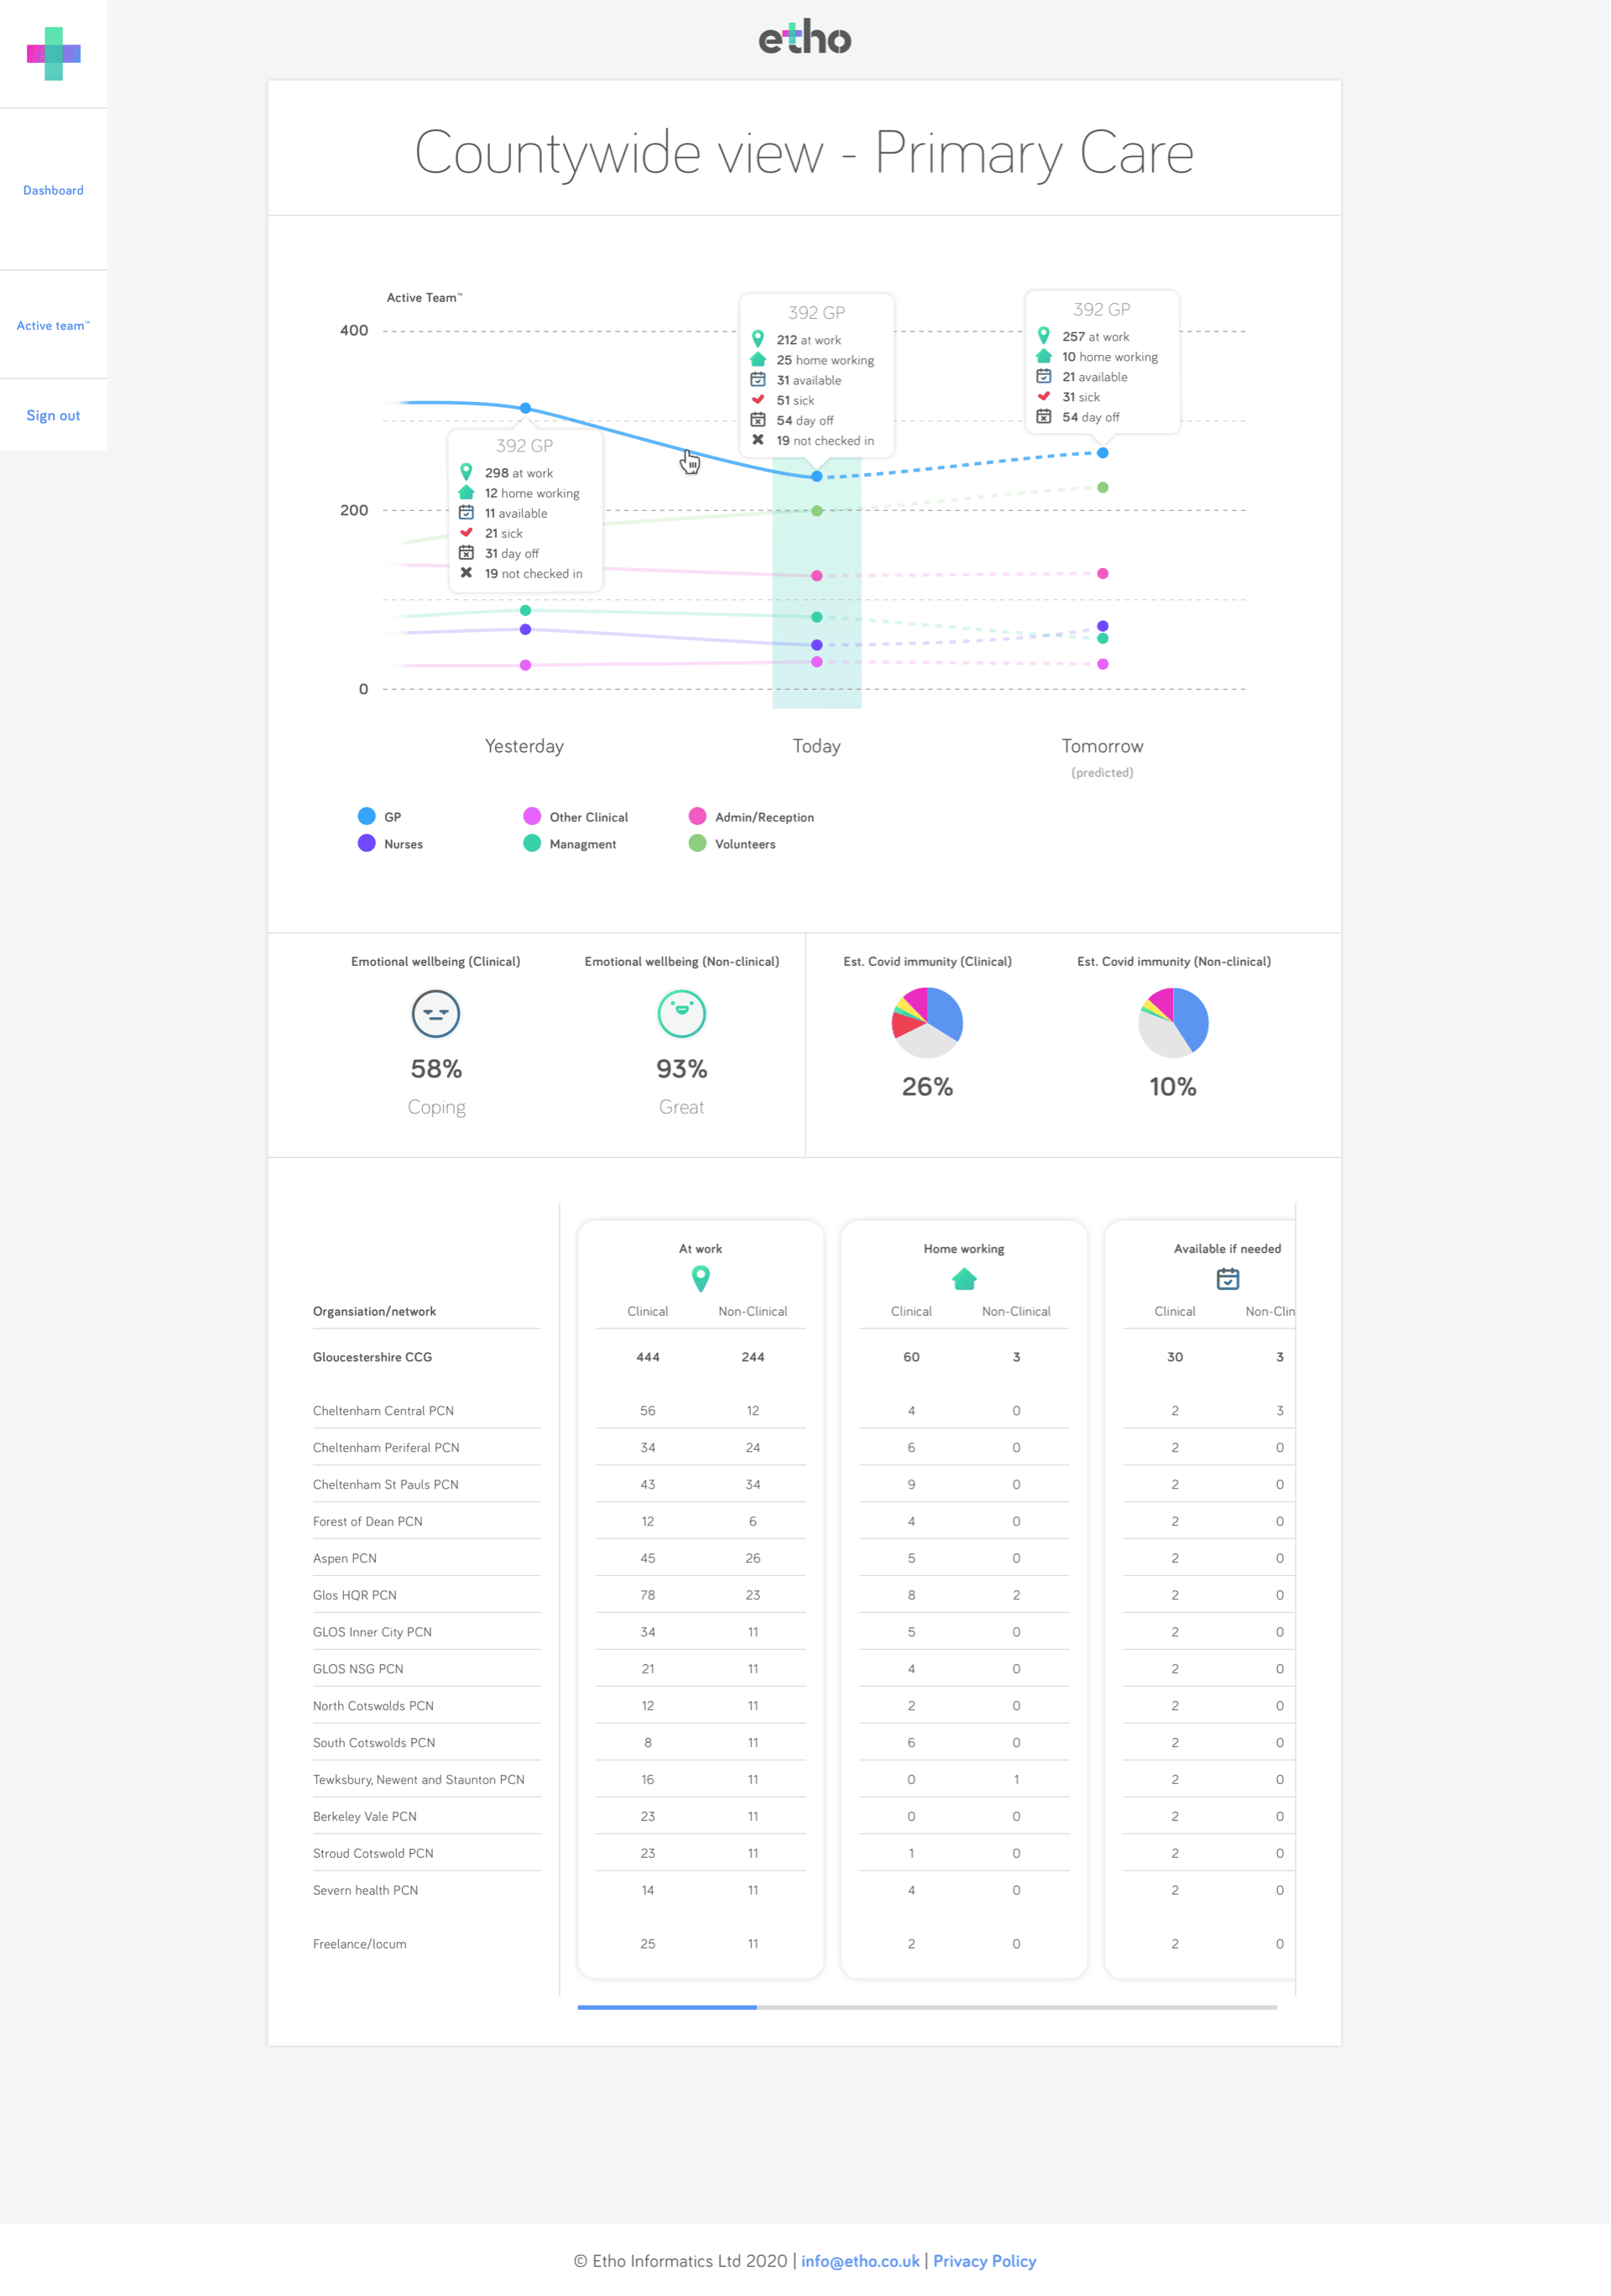Click the info@etho.co.uk email link
Image resolution: width=1611 pixels, height=2296 pixels.
coord(860,2261)
